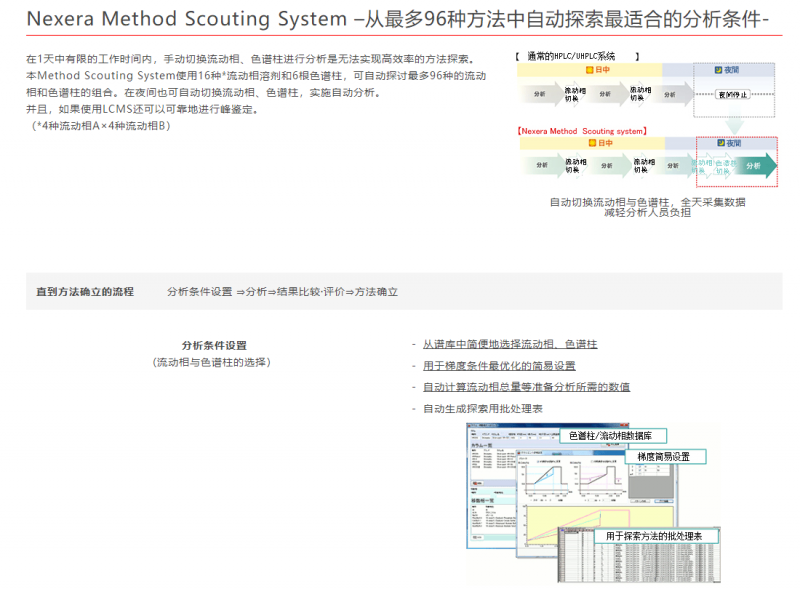Click the caption 自动切换流动相与色谱柱，全天采集数据
Viewport: 800px width, 589px height.
[x=647, y=202]
